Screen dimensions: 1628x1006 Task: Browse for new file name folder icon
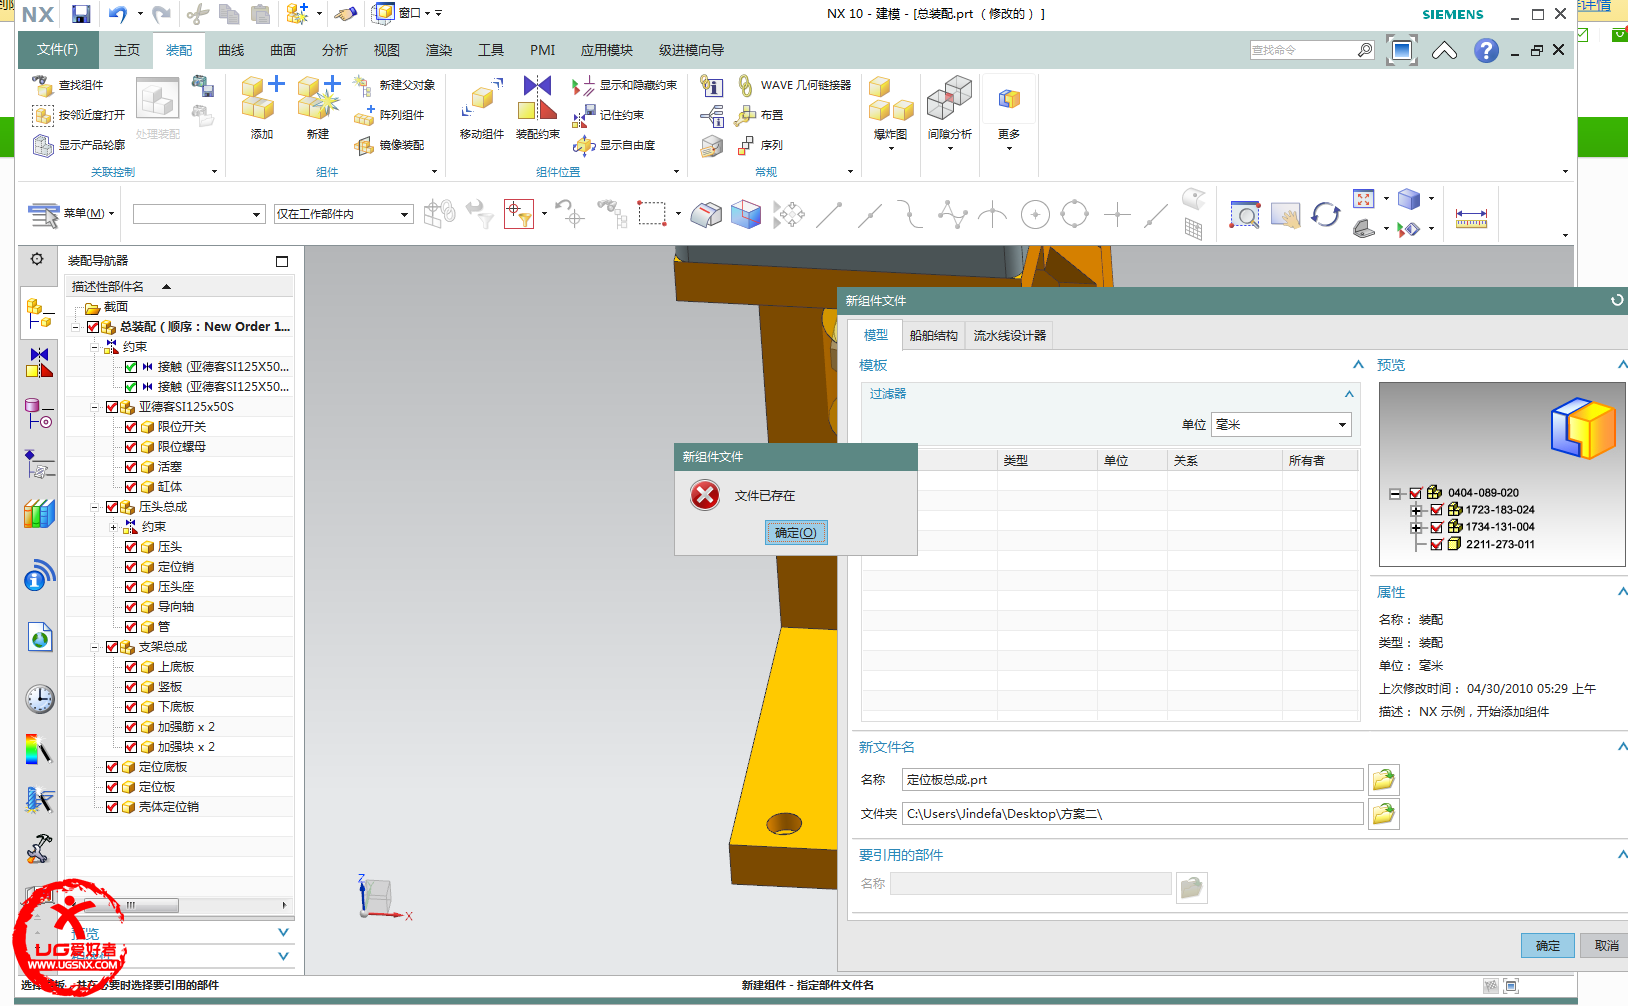[x=1383, y=779]
